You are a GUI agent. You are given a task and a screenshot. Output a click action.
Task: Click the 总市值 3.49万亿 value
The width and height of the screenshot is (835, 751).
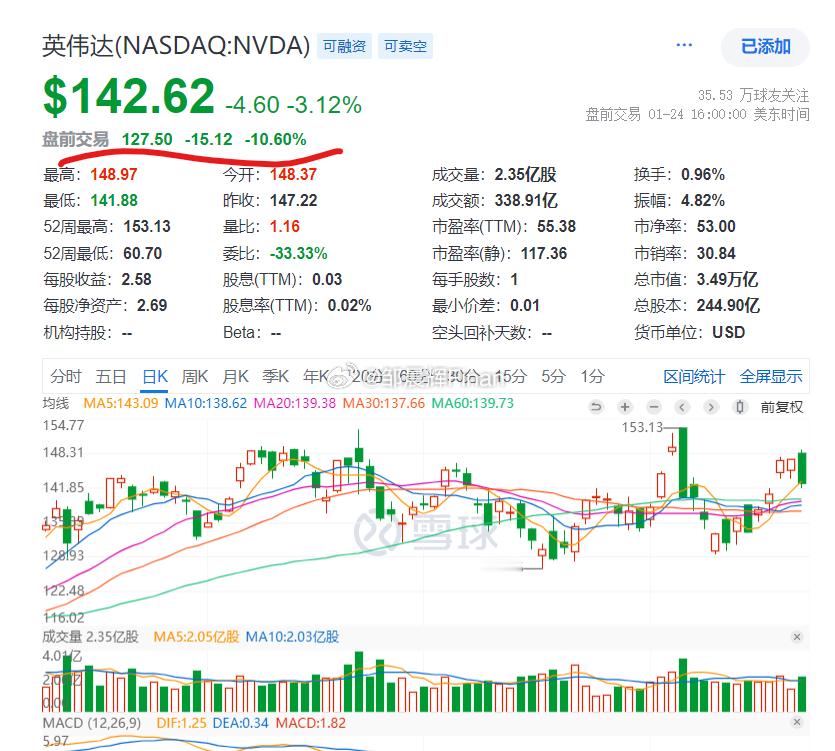click(x=727, y=280)
